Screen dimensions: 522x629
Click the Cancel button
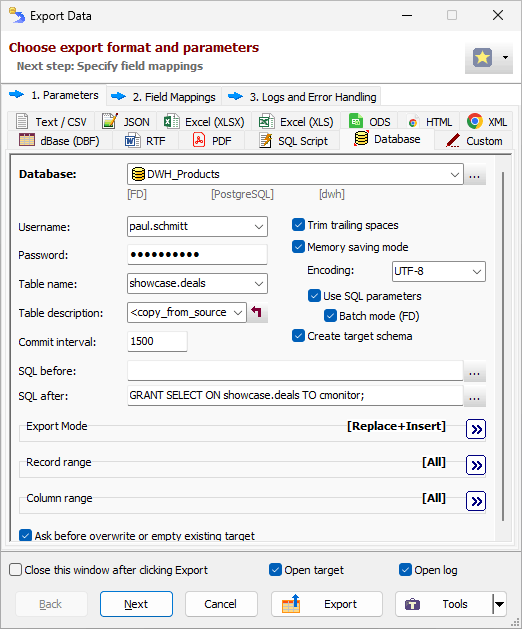pyautogui.click(x=221, y=604)
